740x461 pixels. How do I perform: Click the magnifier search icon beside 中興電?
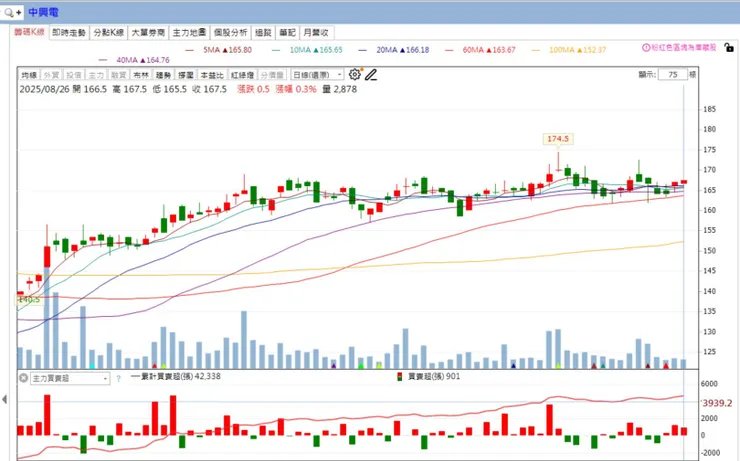coord(9,12)
